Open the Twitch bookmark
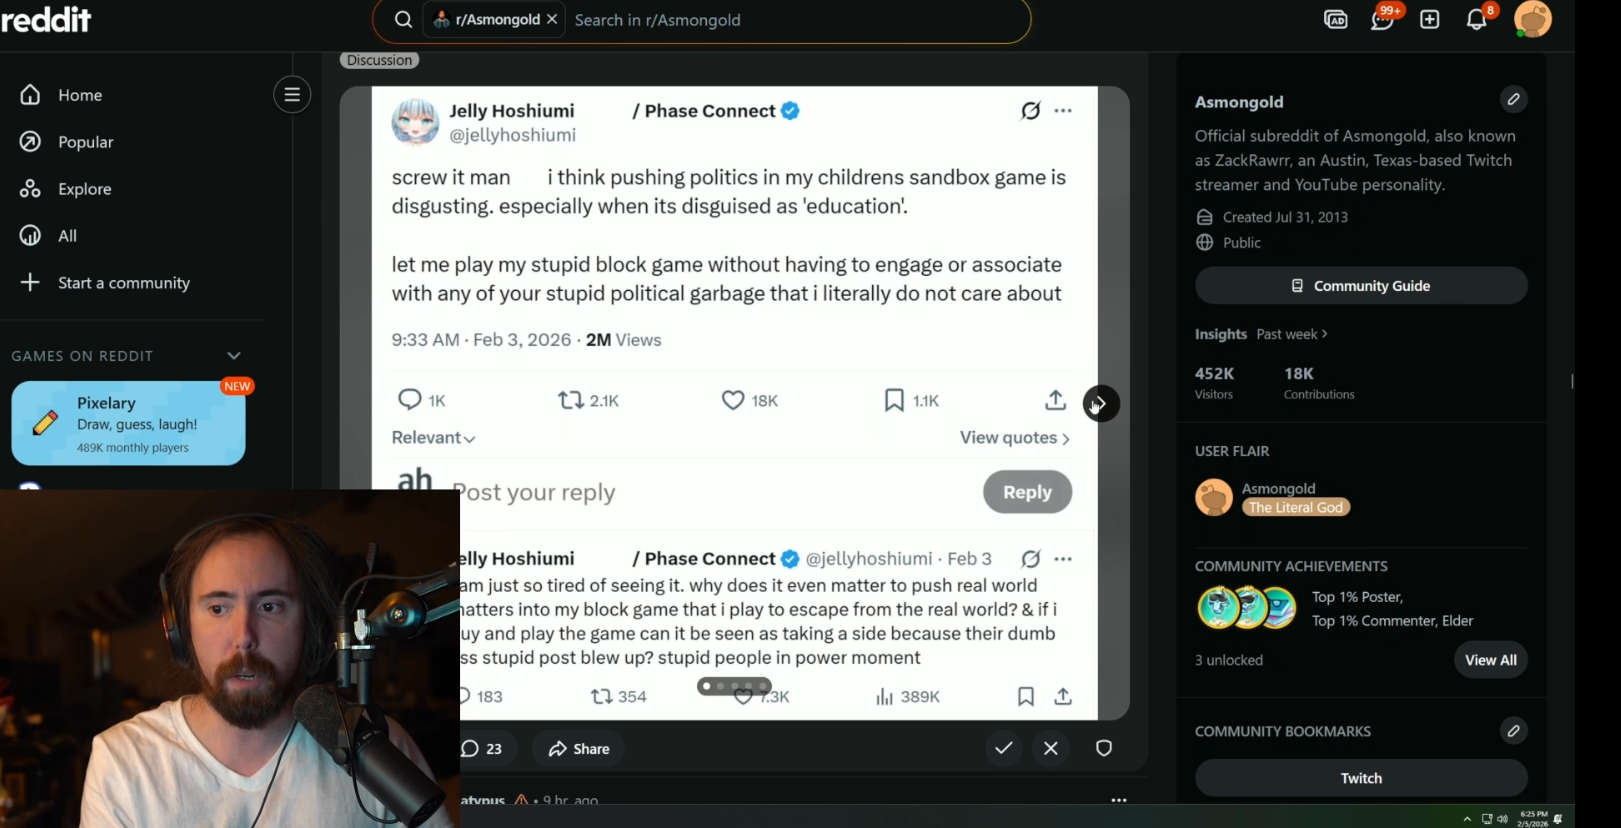 pos(1361,778)
